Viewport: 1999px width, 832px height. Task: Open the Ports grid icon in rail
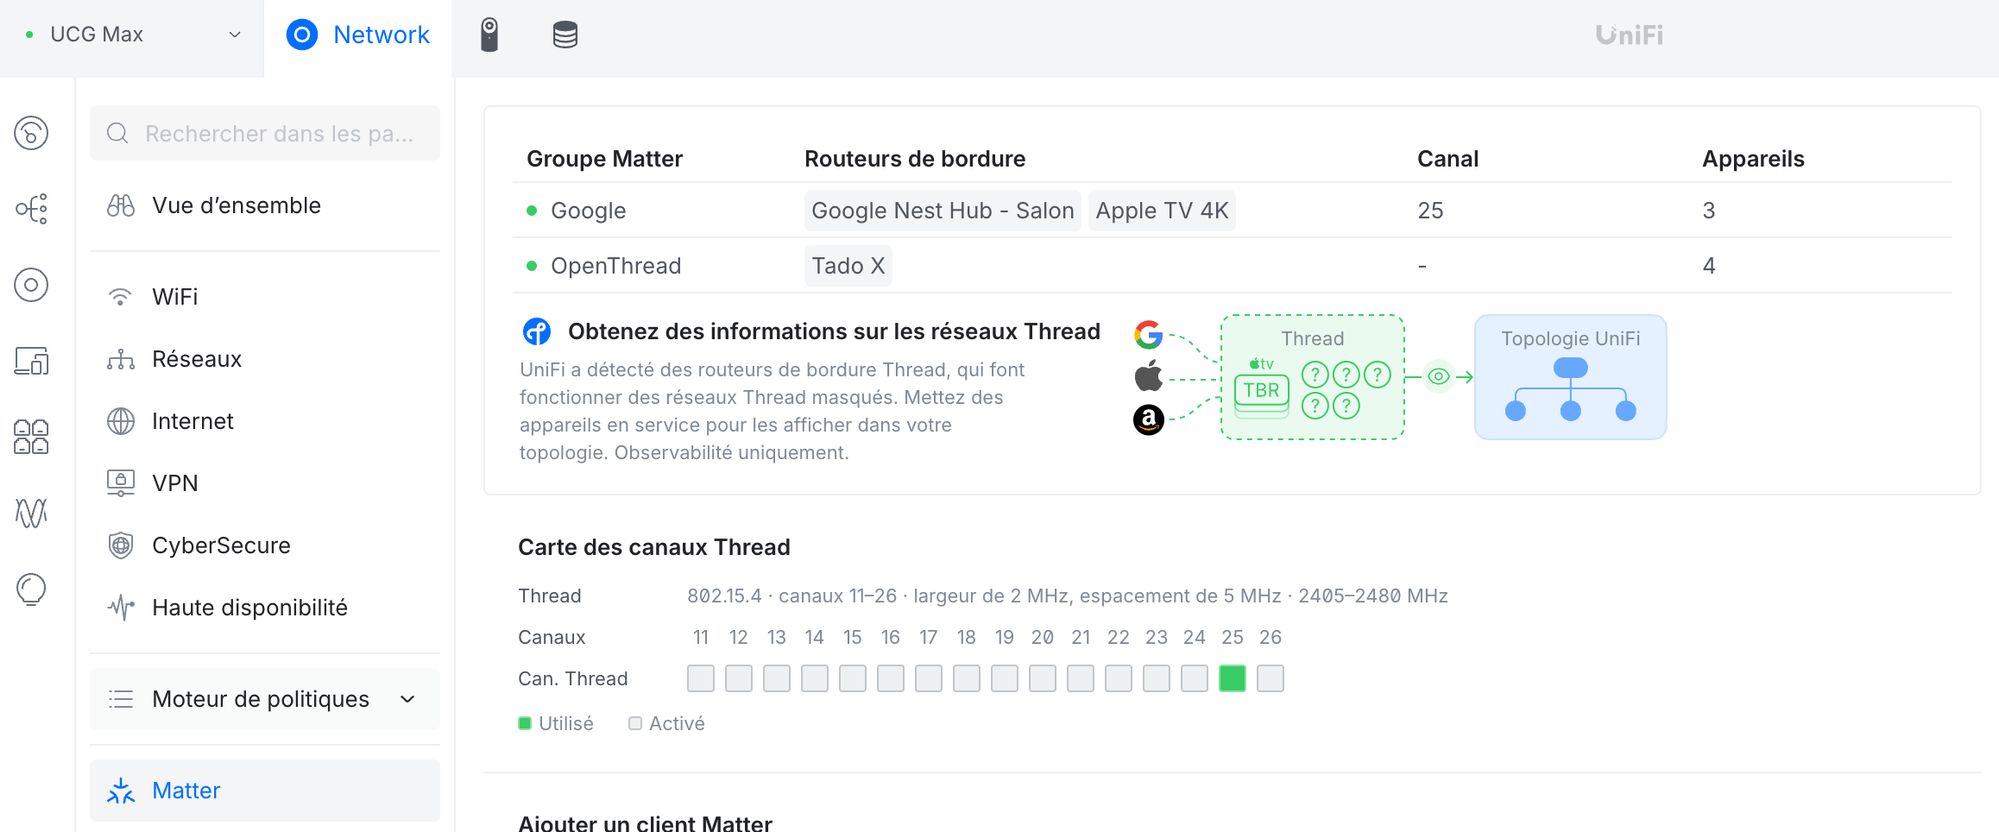pos(31,437)
